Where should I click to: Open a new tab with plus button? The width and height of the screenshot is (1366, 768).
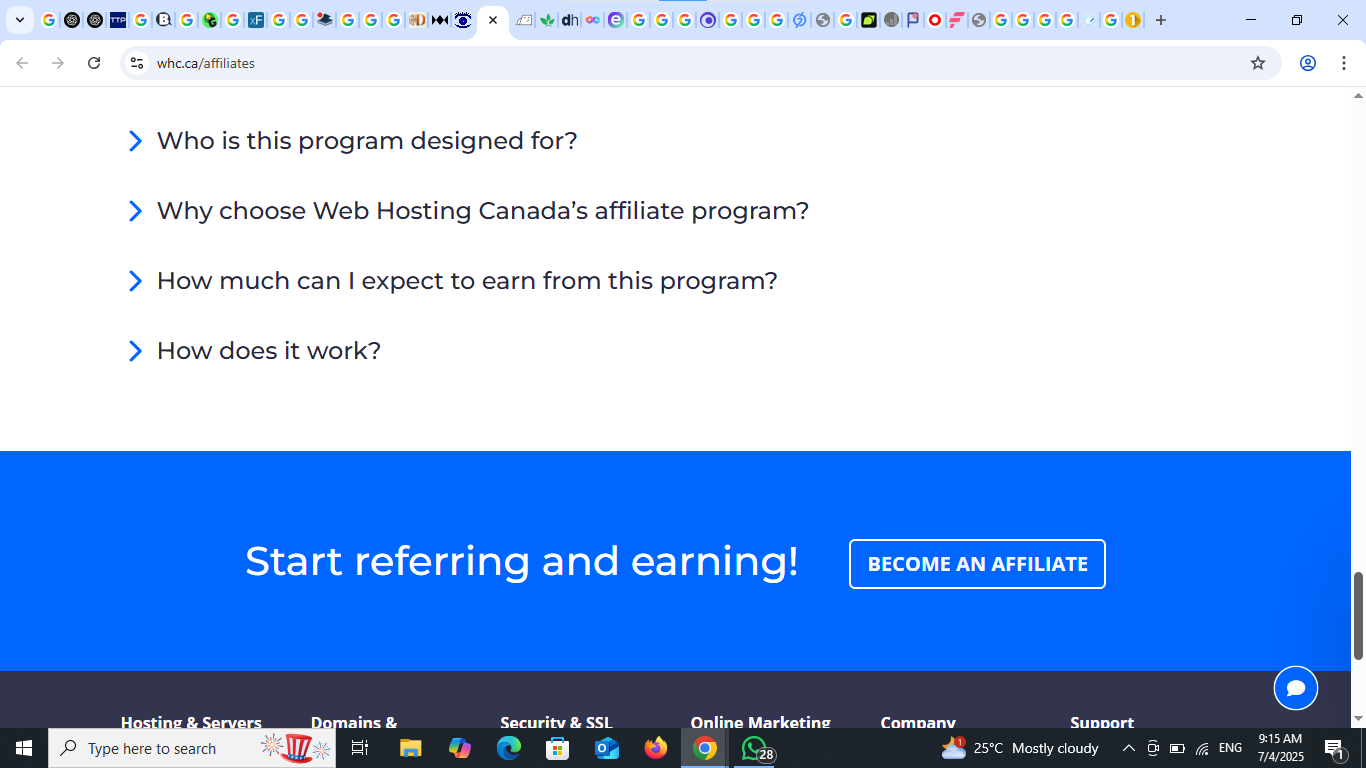[1160, 20]
